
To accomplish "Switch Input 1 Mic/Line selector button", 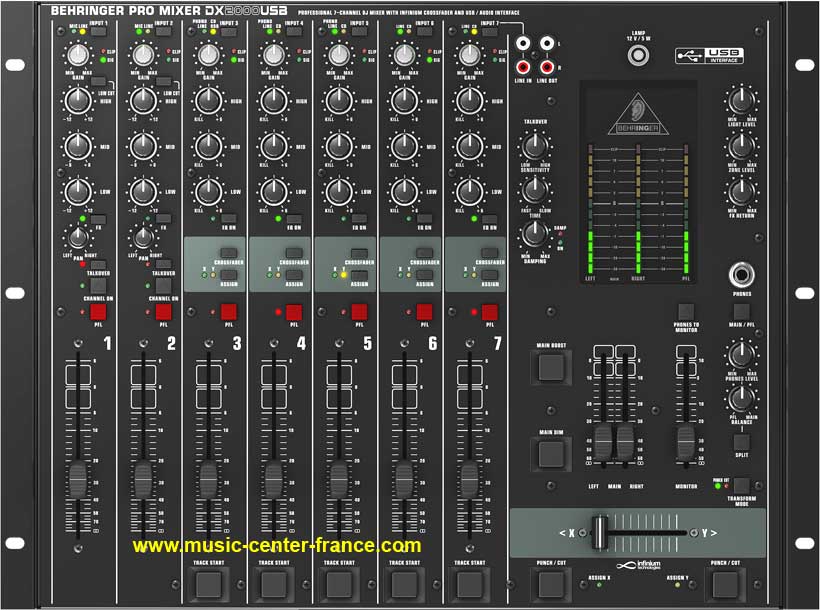I will [x=98, y=32].
